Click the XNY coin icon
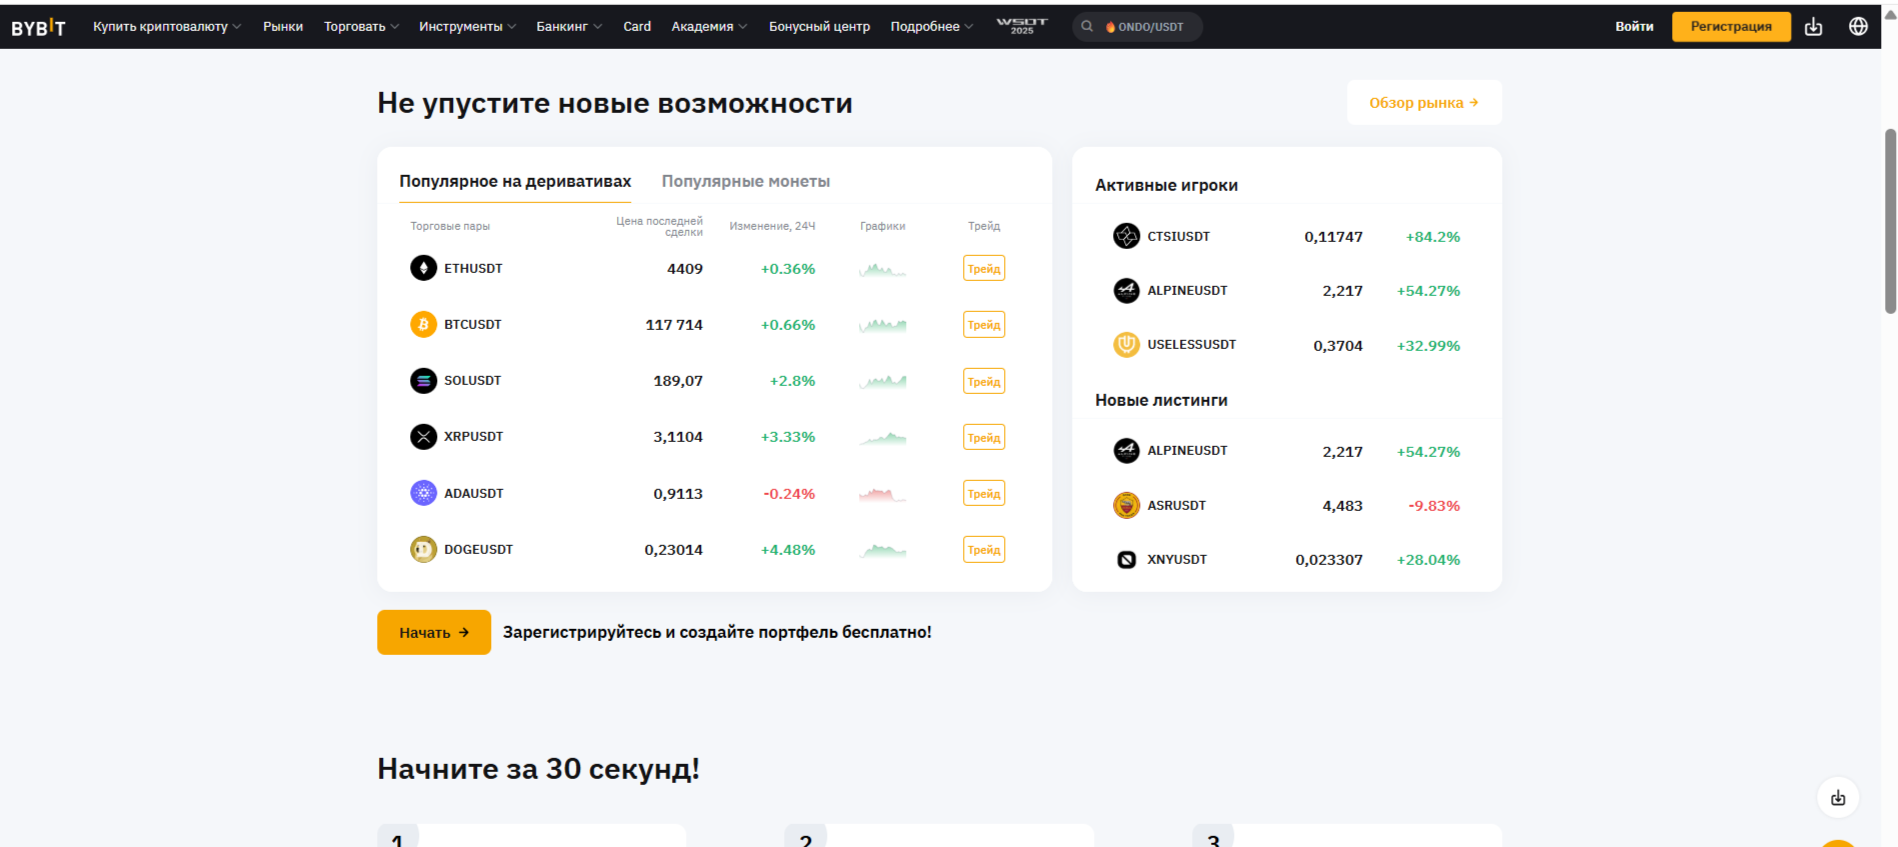This screenshot has width=1898, height=847. (1127, 559)
